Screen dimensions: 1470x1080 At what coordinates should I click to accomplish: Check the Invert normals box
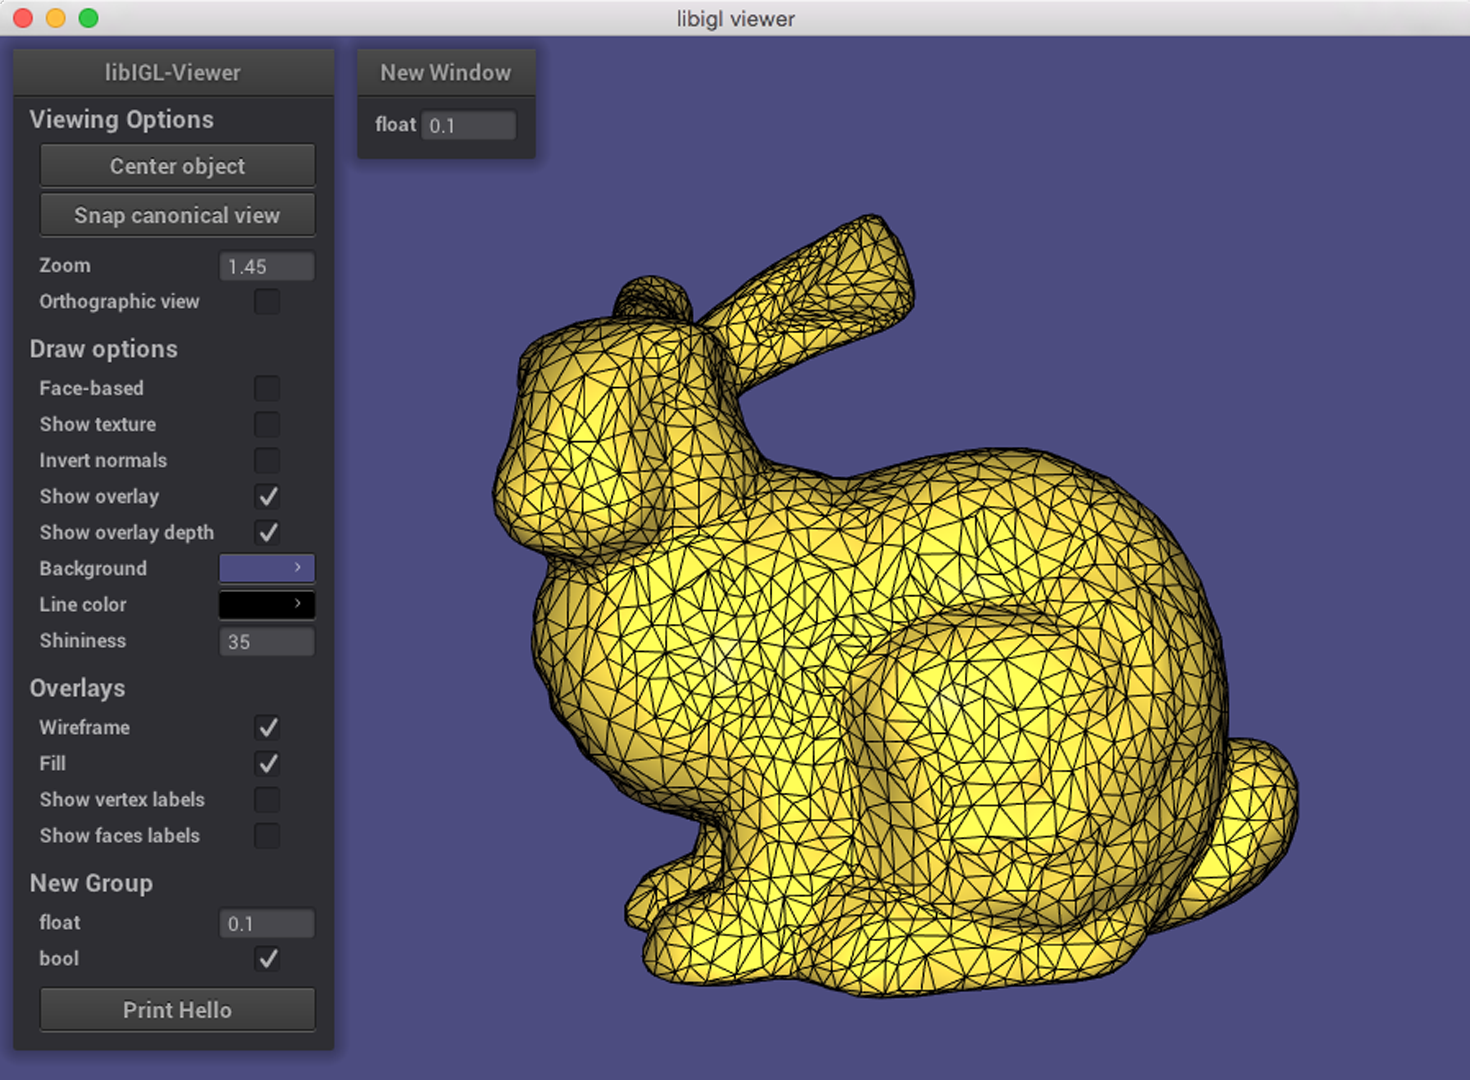(x=267, y=460)
